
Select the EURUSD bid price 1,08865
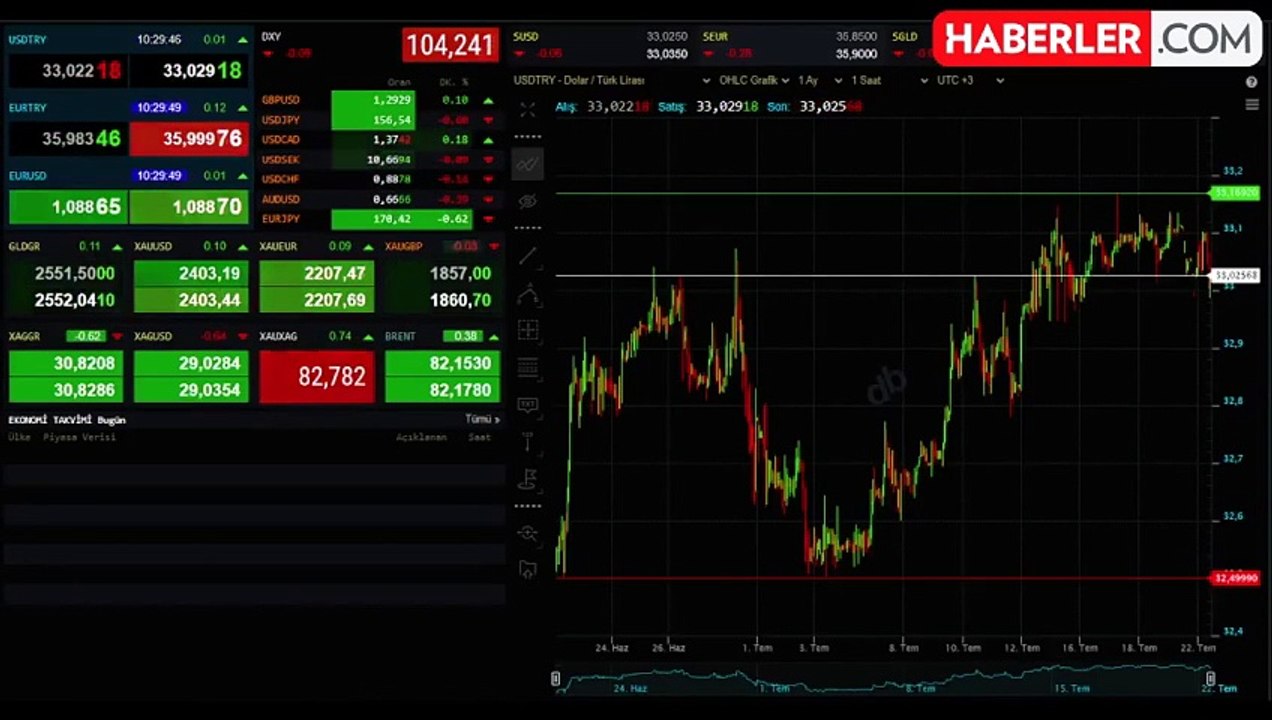[67, 207]
